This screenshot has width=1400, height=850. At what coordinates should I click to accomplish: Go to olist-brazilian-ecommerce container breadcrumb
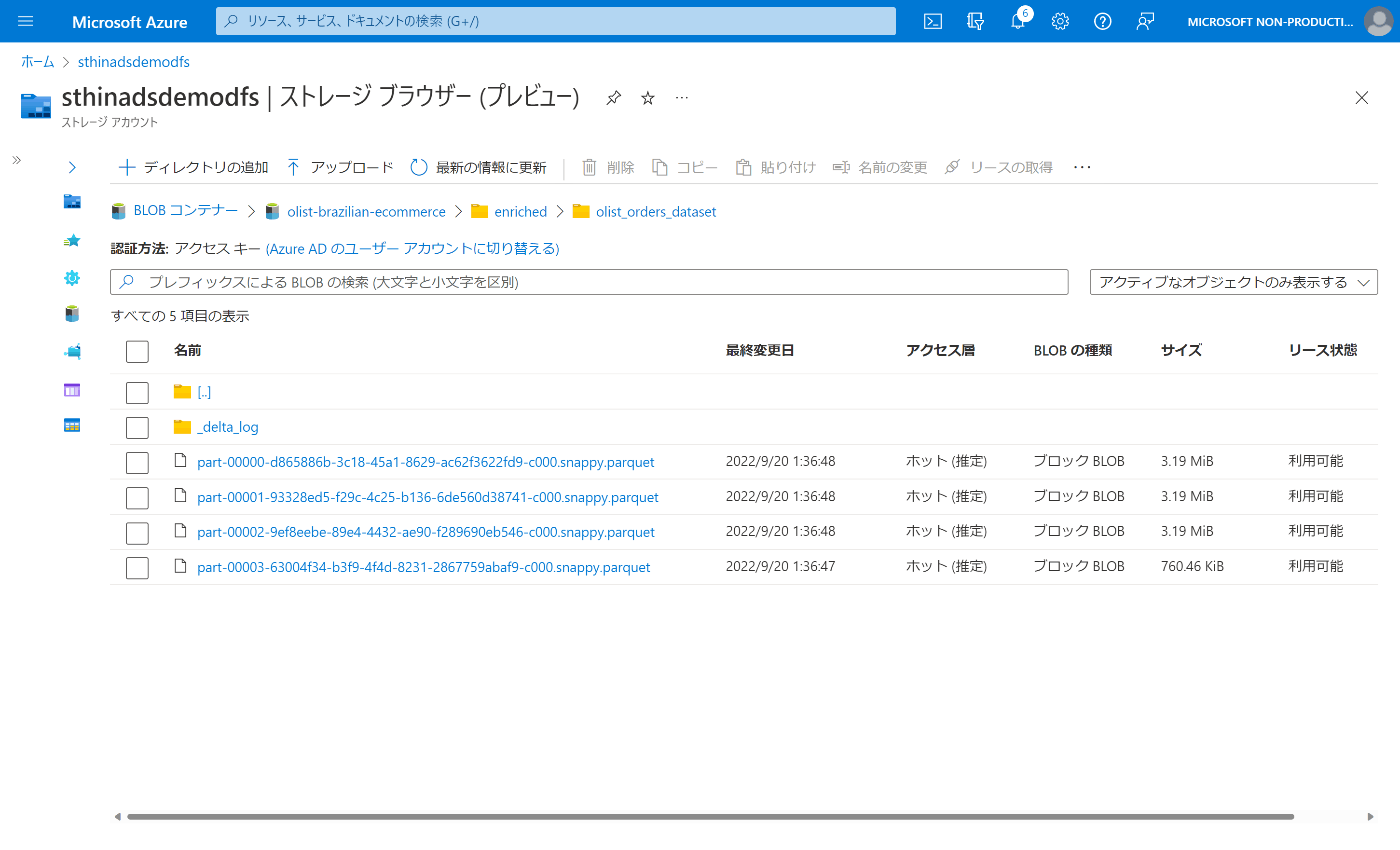[x=366, y=212]
